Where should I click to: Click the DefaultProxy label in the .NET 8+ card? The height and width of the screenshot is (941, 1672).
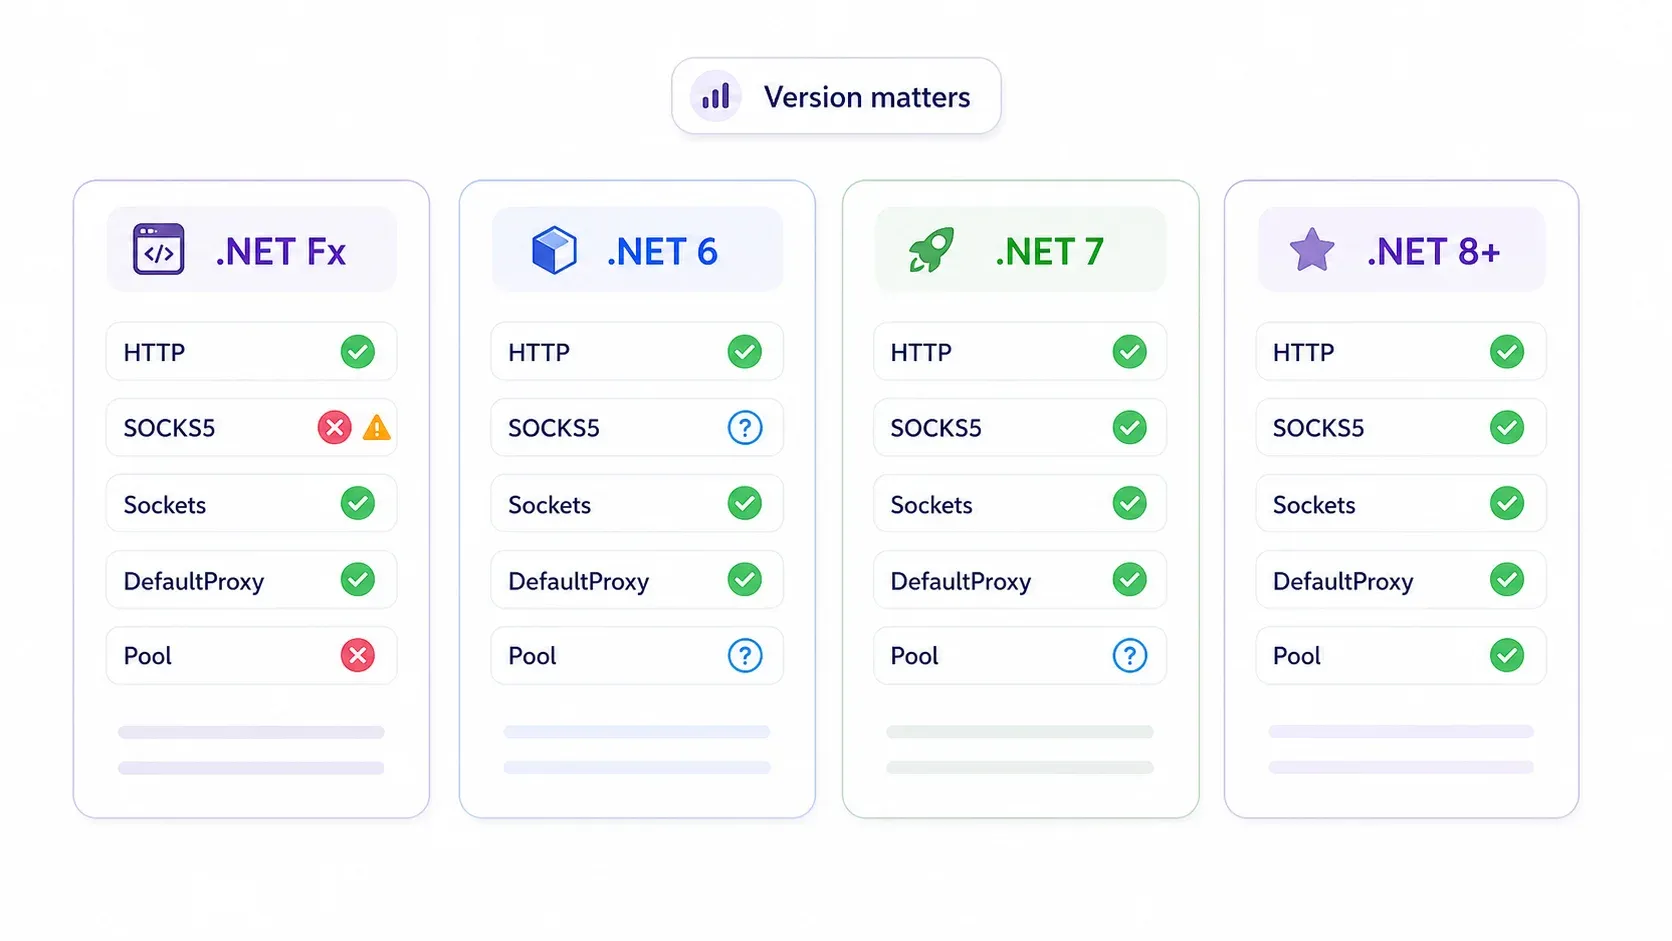point(1343,582)
